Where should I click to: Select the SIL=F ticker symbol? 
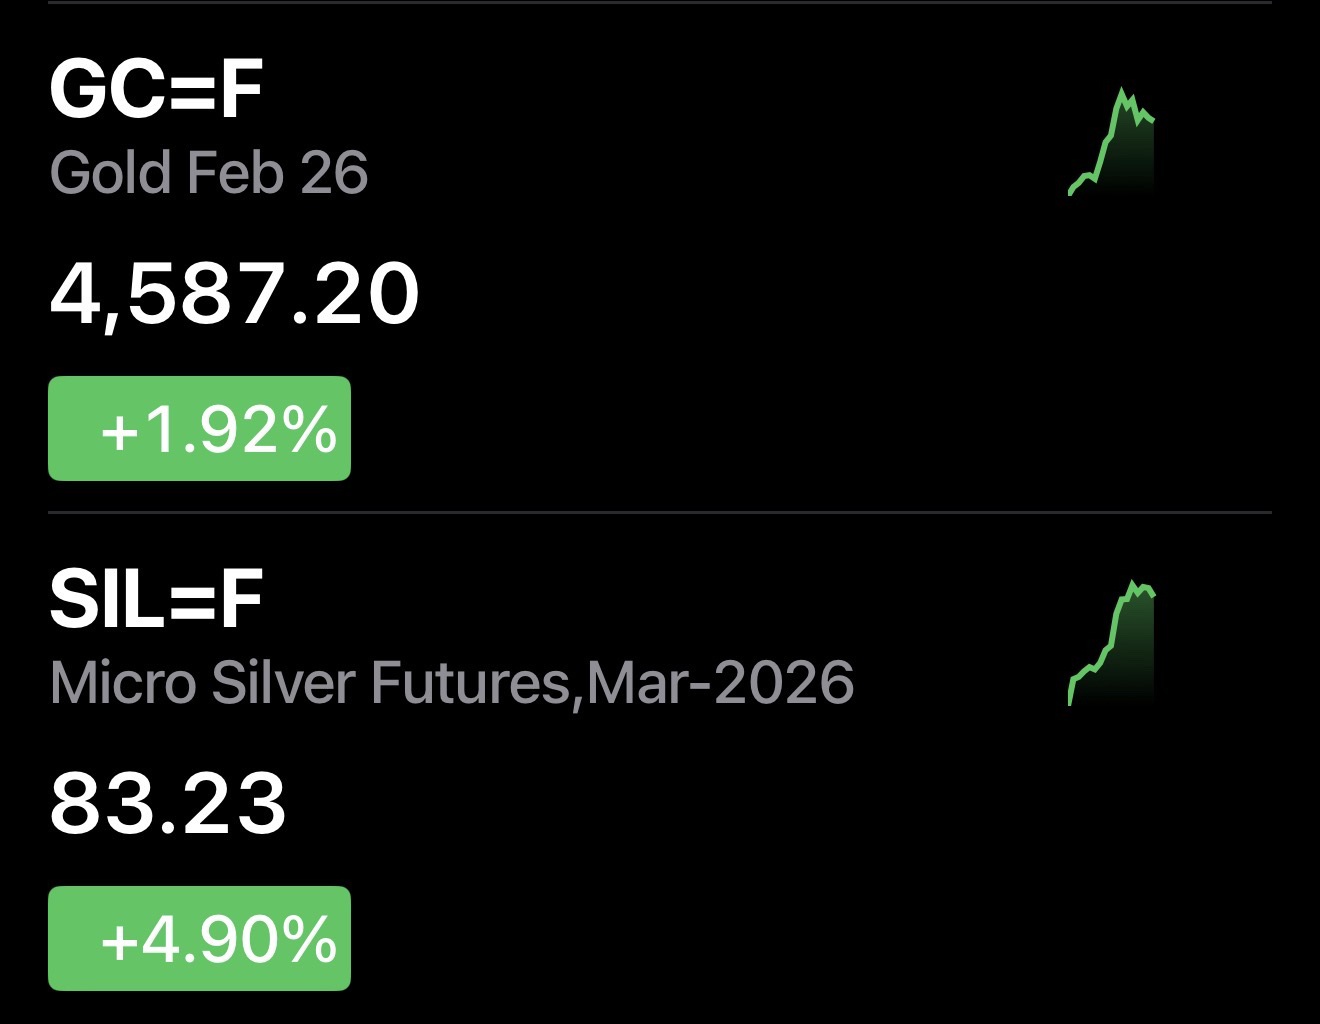156,600
